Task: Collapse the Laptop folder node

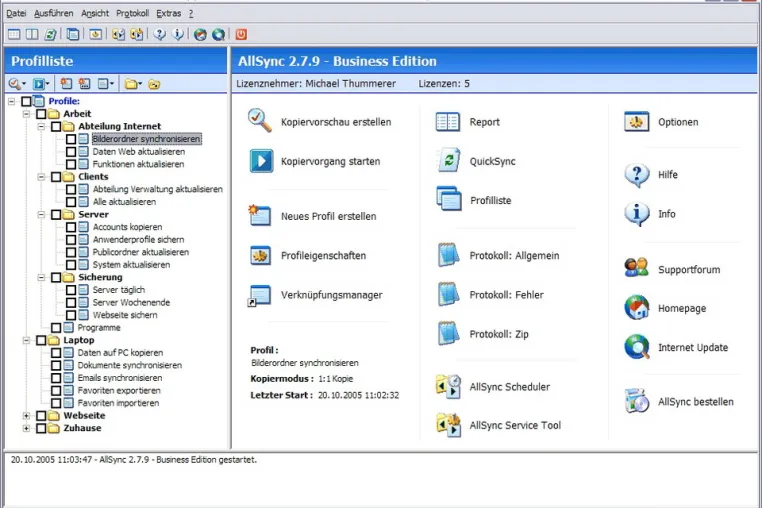Action: (26, 340)
